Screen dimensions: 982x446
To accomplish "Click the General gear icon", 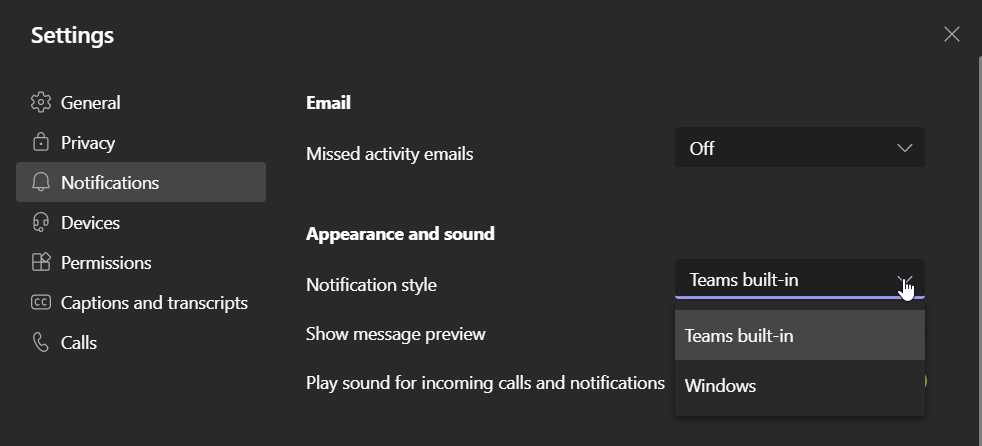I will point(41,102).
